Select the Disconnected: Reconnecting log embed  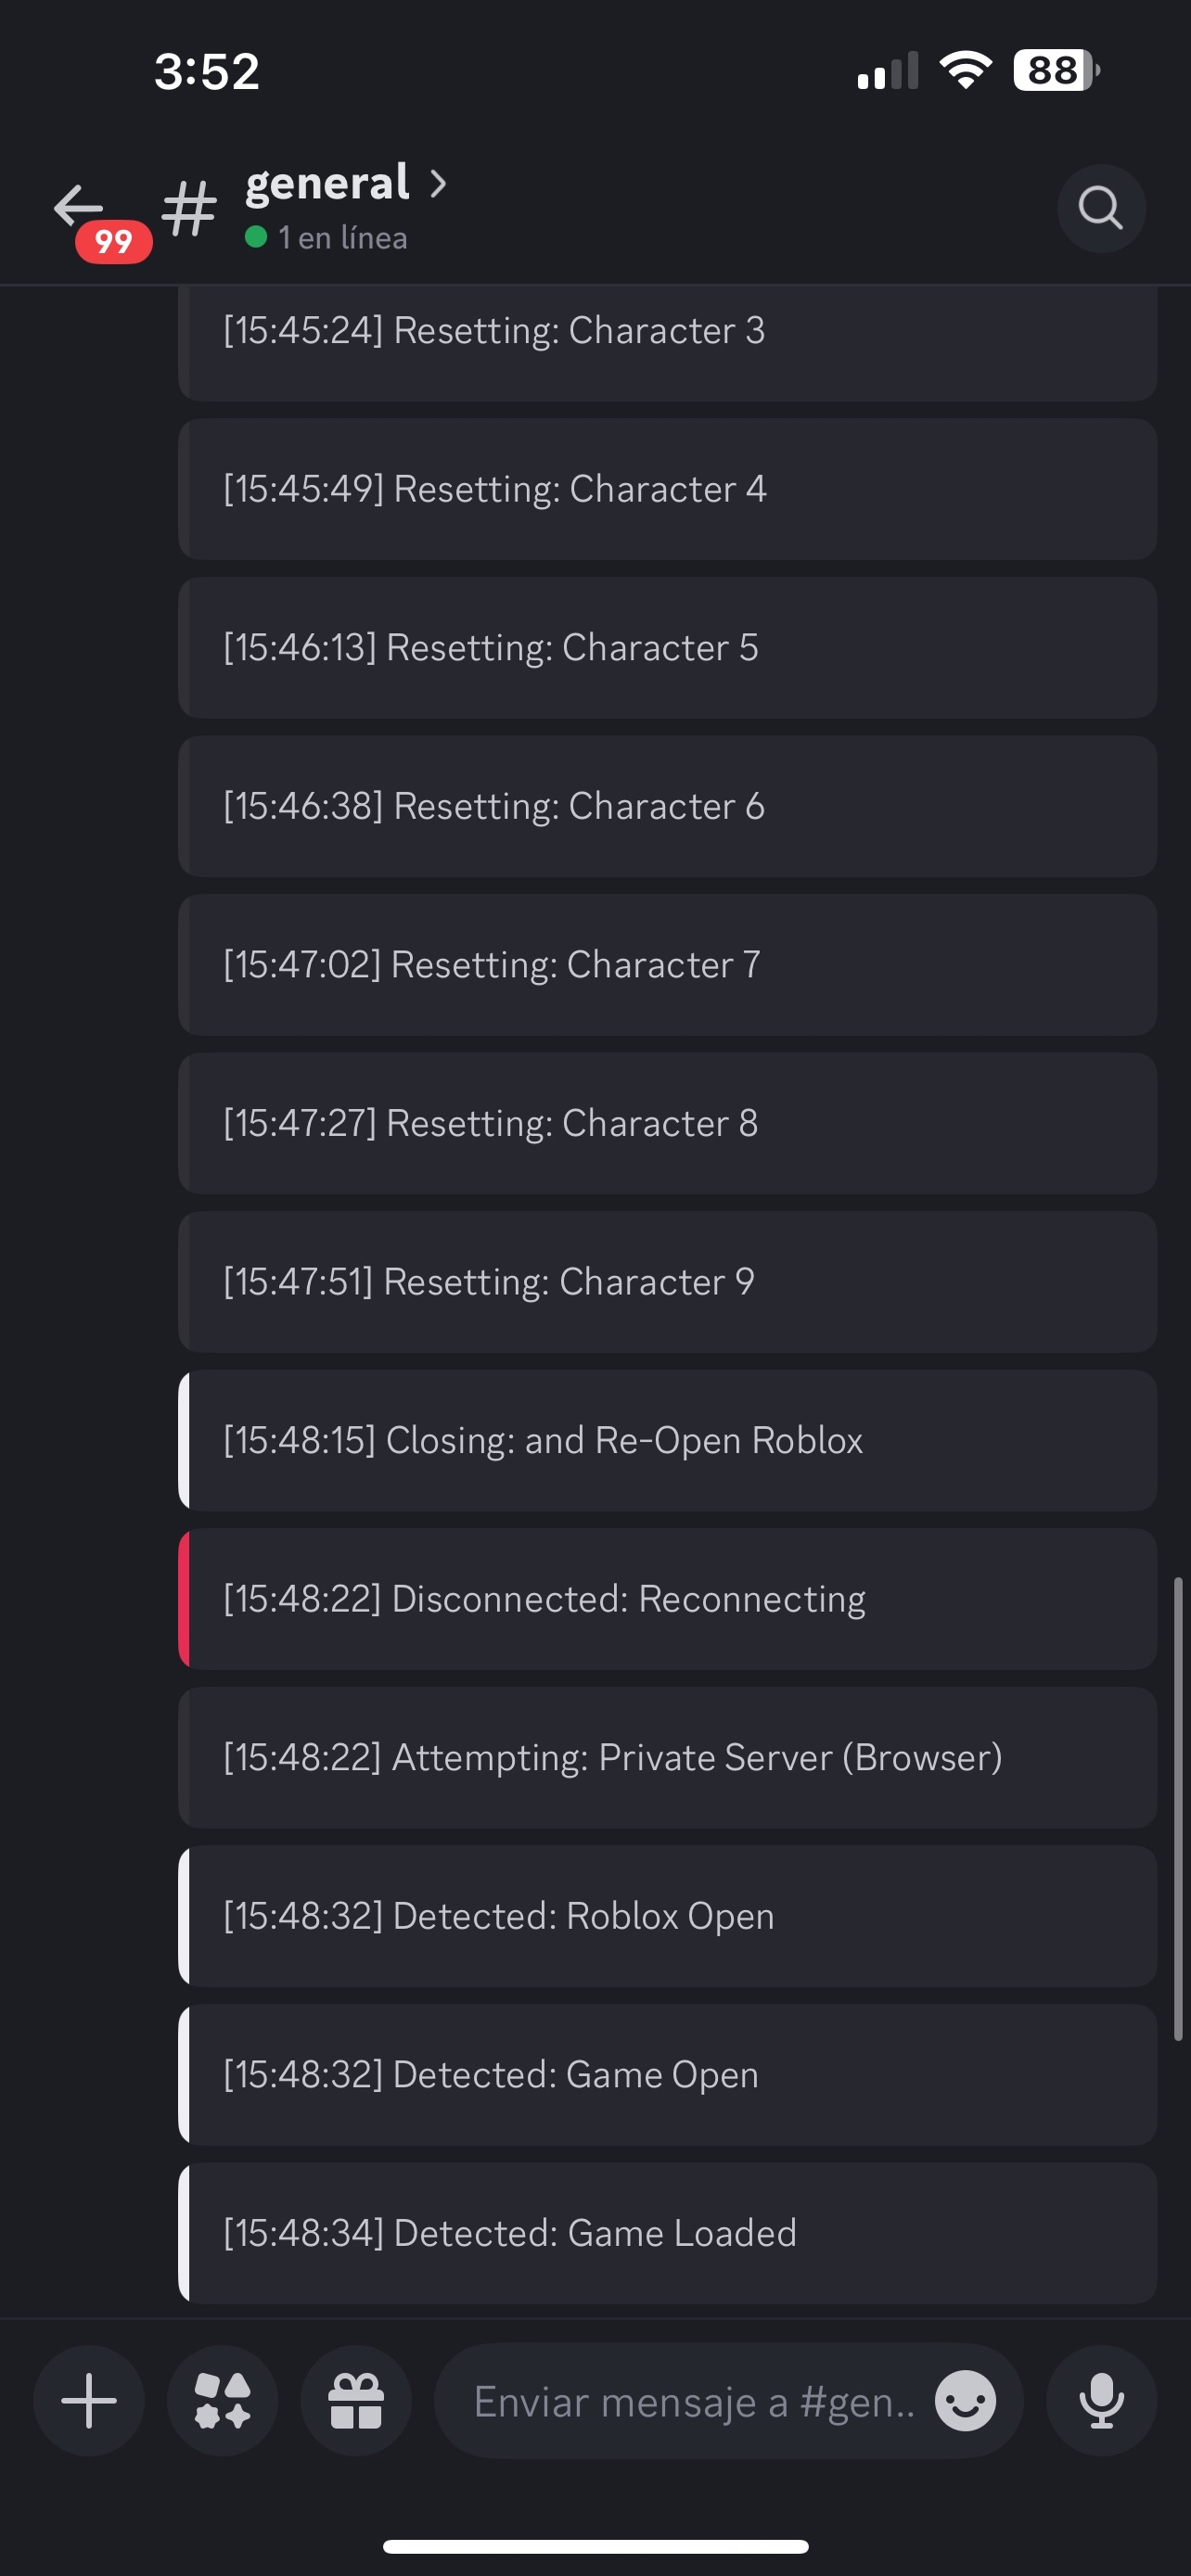(x=667, y=1598)
